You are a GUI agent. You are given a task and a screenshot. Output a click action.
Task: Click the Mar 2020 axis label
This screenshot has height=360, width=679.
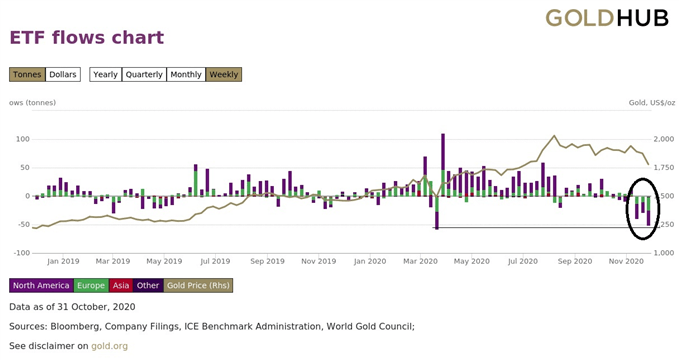420,261
